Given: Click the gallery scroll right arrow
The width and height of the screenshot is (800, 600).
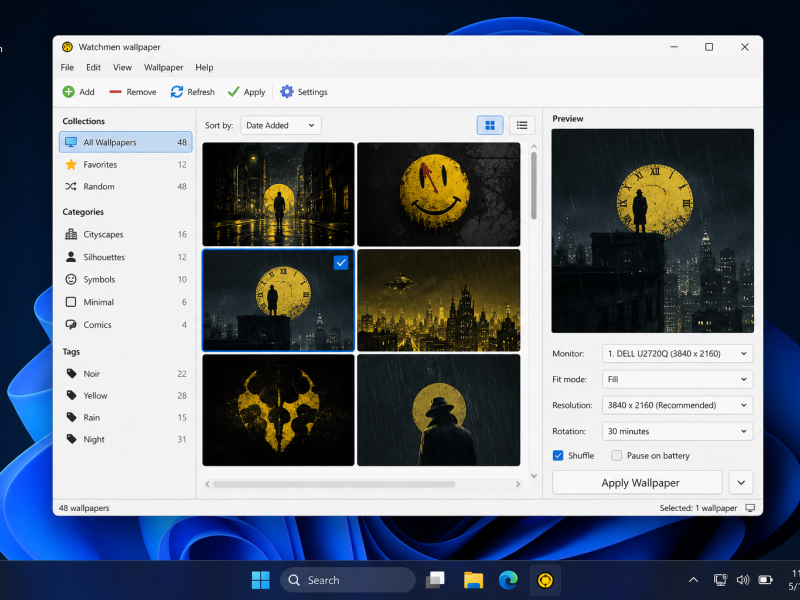Looking at the screenshot, I should pyautogui.click(x=518, y=484).
